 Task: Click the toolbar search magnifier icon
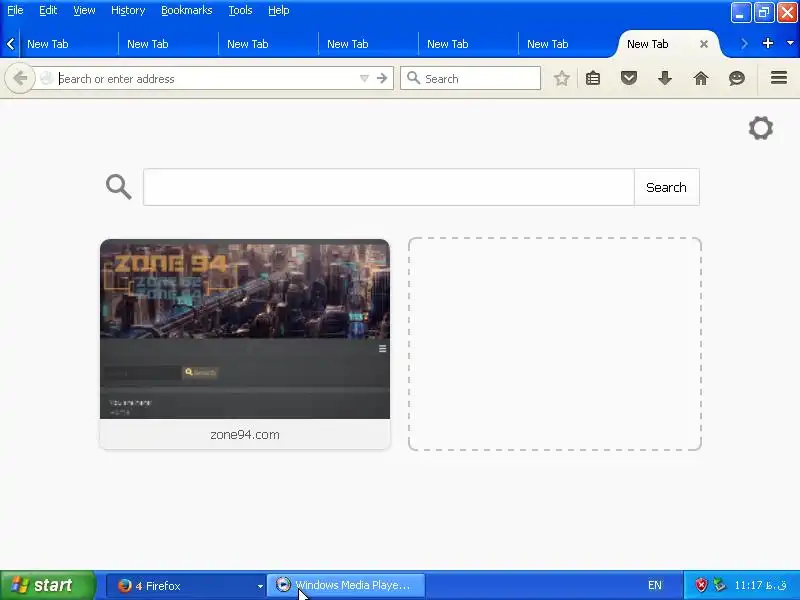pos(413,78)
